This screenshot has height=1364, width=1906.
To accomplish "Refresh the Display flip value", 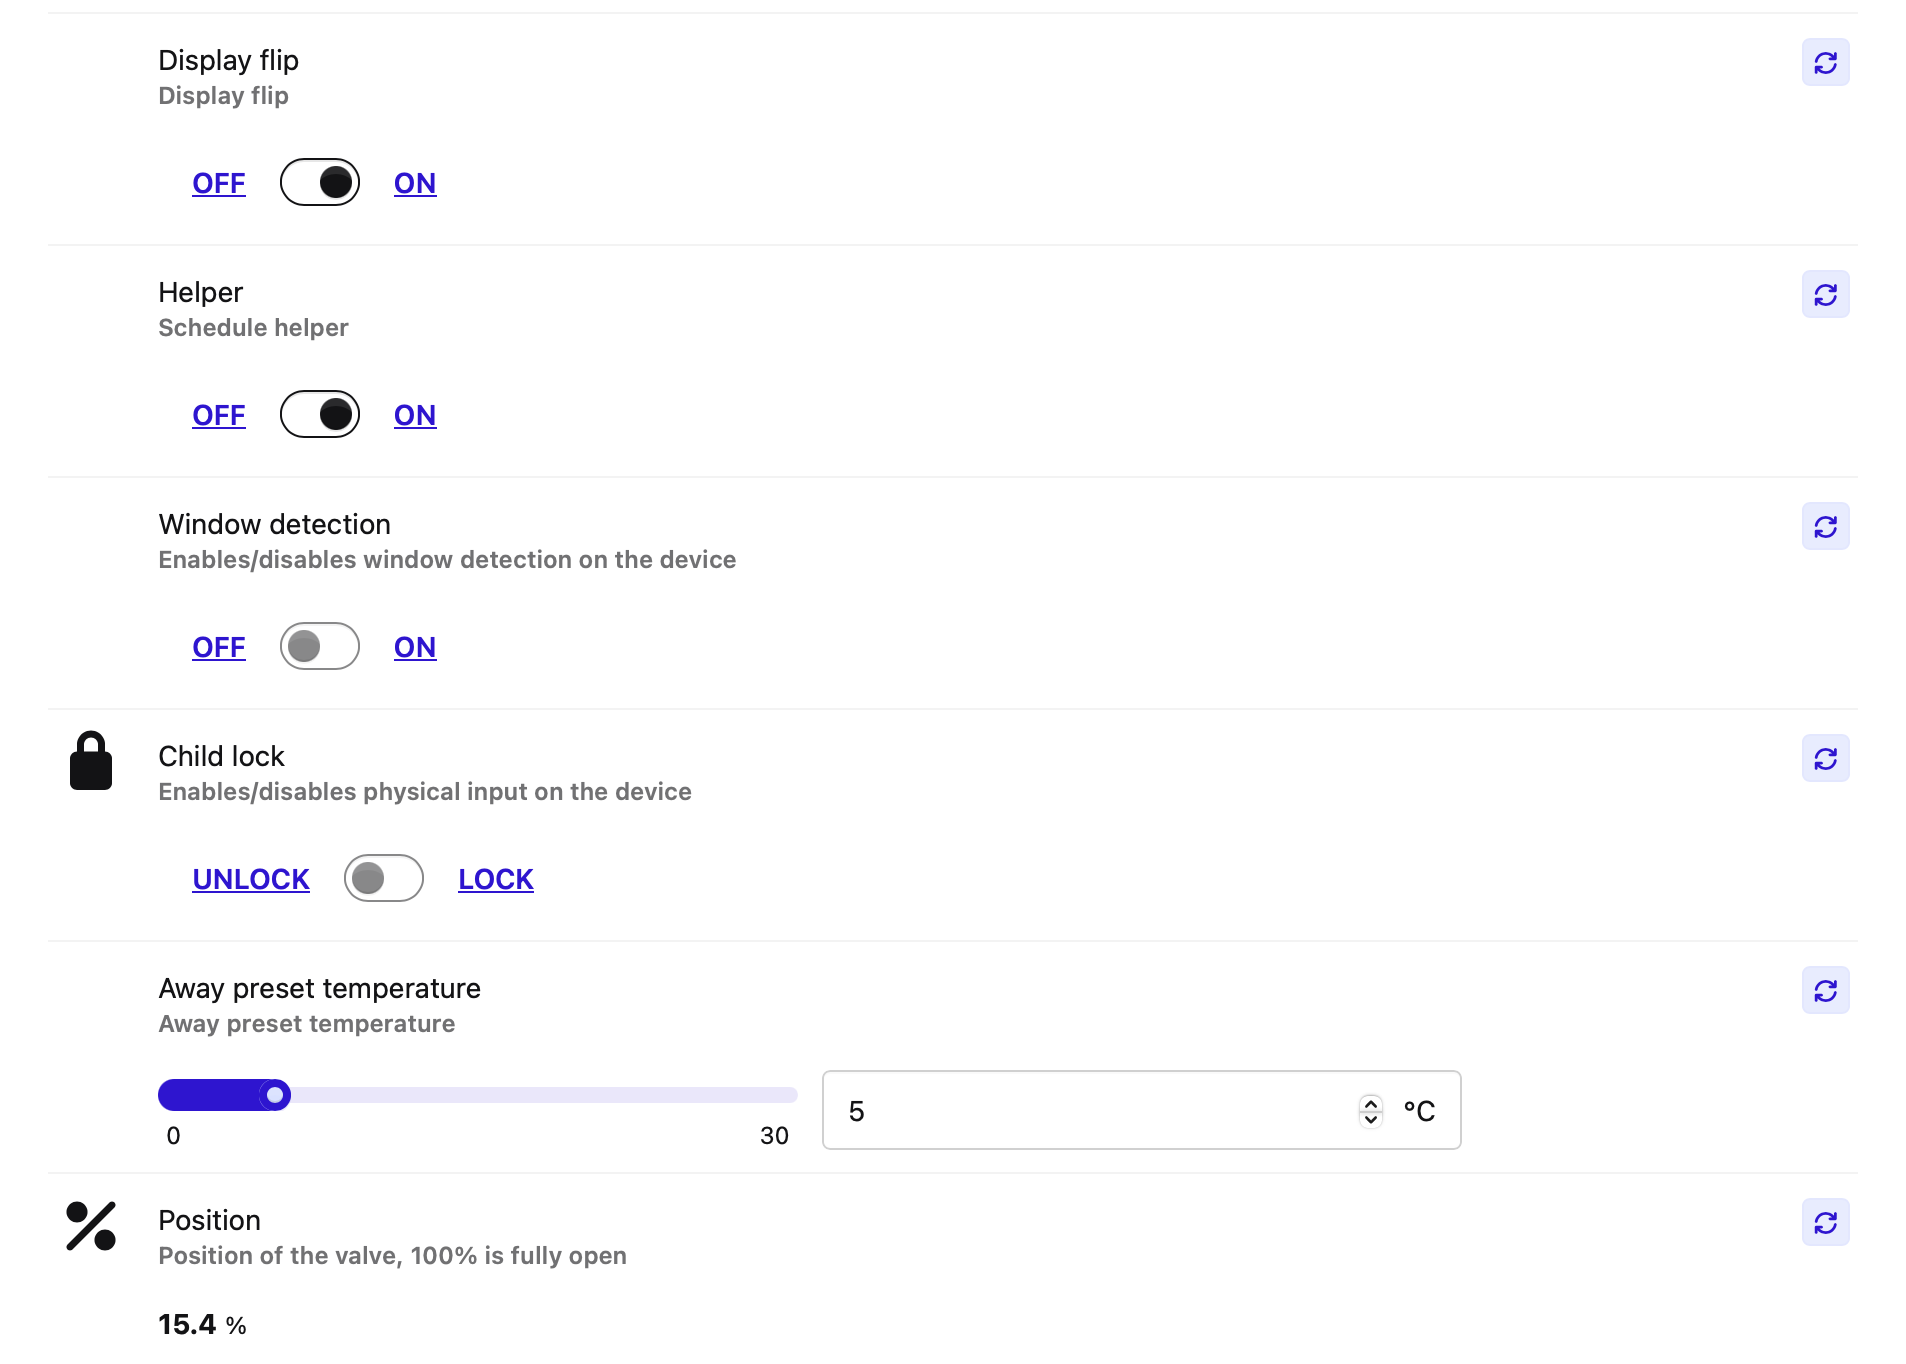I will click(x=1825, y=63).
